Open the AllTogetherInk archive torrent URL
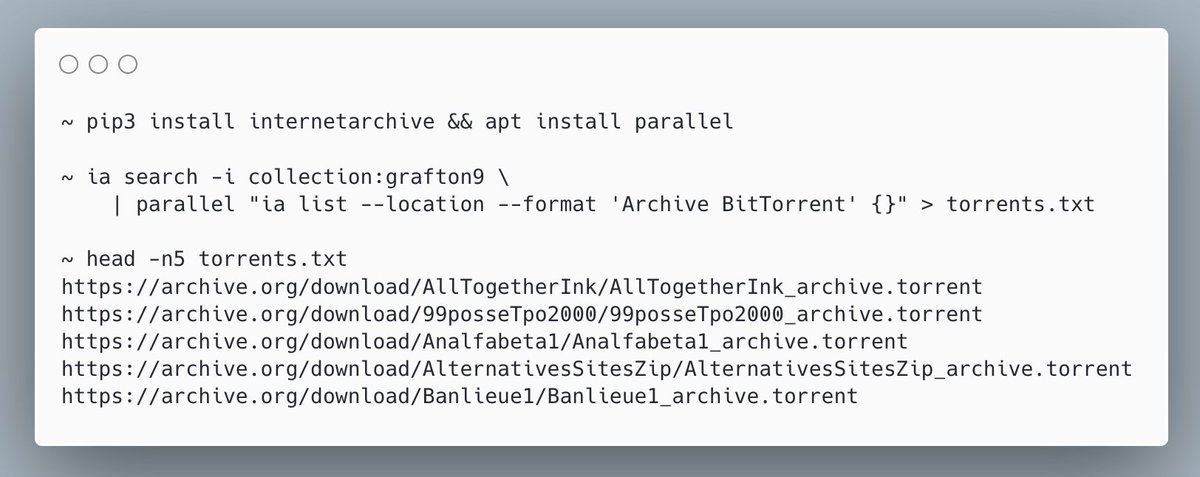This screenshot has width=1200, height=477. 521,287
